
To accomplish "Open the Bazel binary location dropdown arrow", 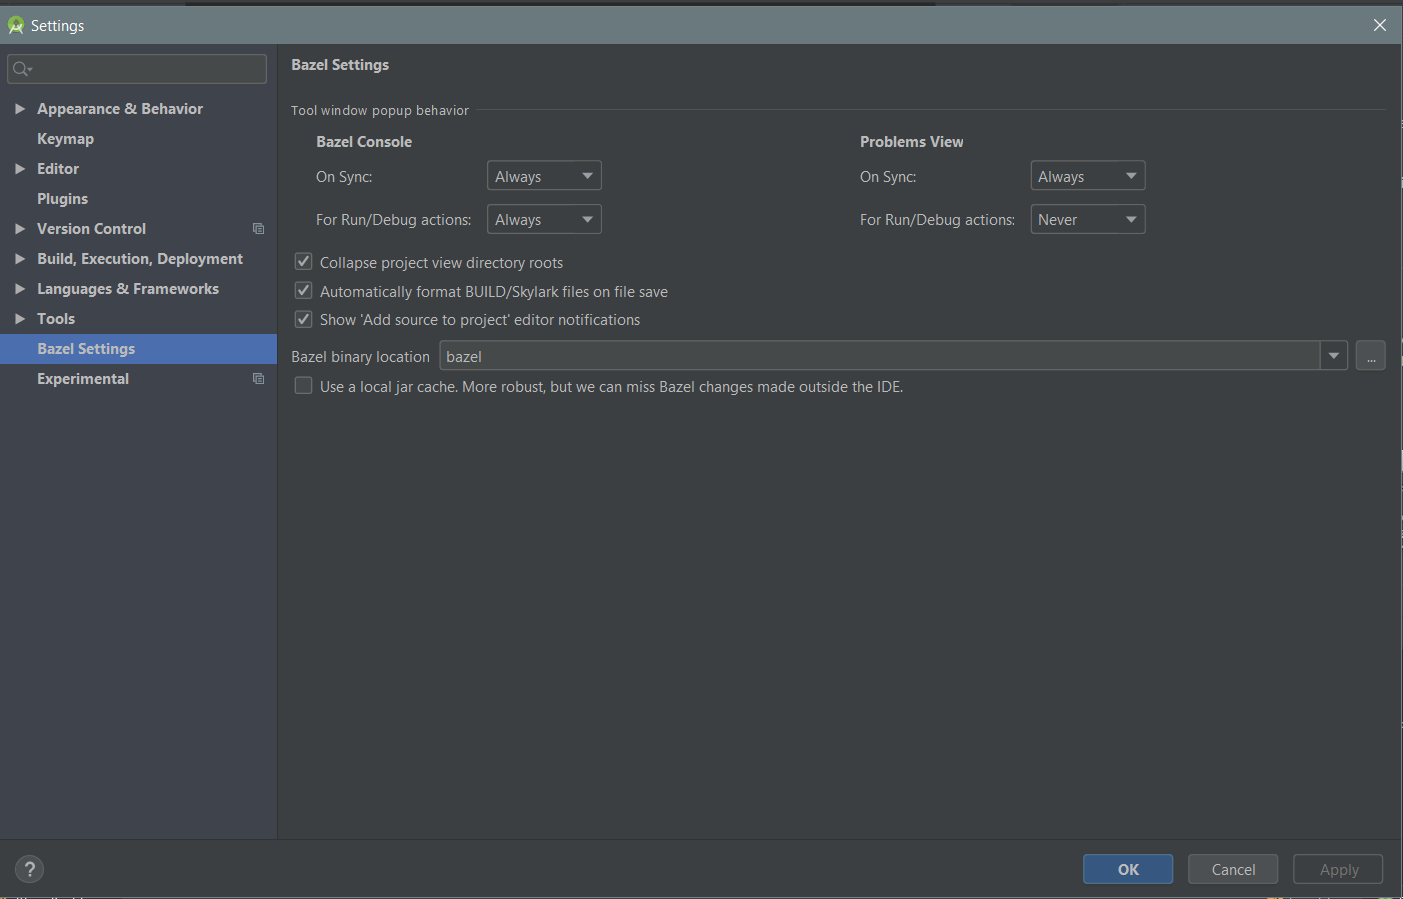I will pyautogui.click(x=1334, y=355).
